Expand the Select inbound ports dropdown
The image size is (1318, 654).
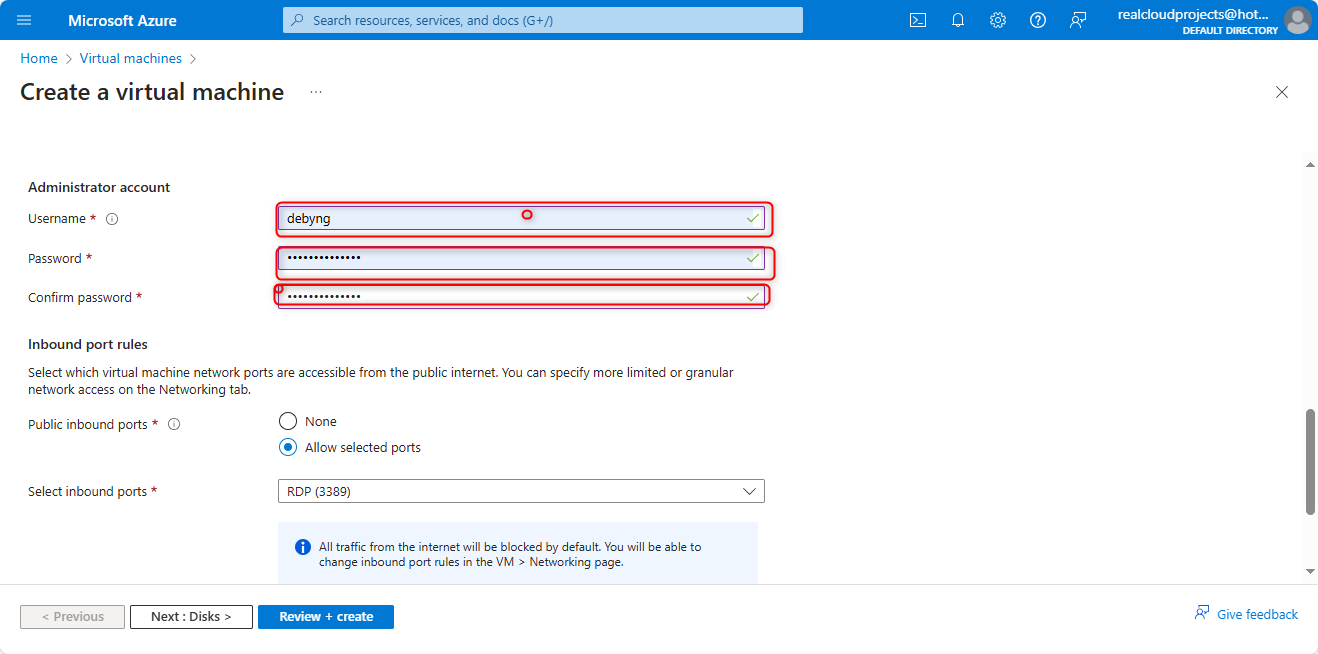(520, 491)
